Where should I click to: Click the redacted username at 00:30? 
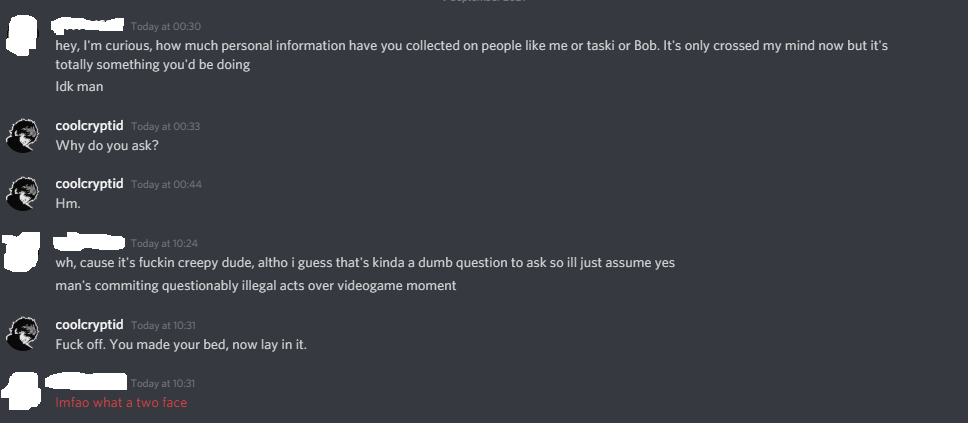click(x=90, y=23)
